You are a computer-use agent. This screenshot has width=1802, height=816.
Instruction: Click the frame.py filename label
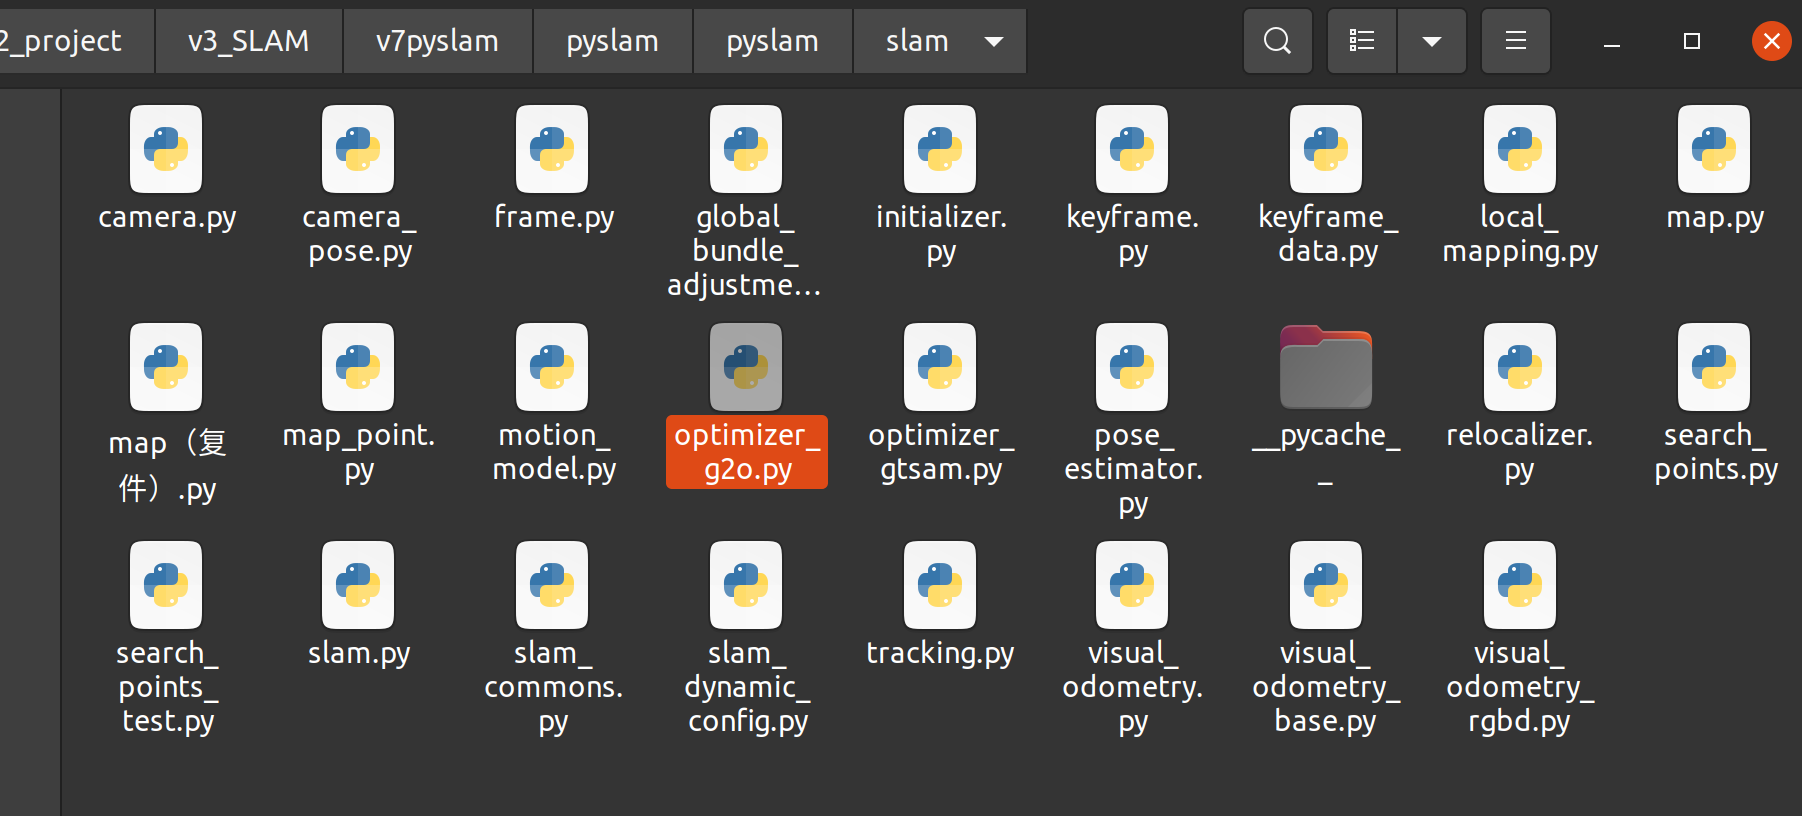click(x=554, y=217)
